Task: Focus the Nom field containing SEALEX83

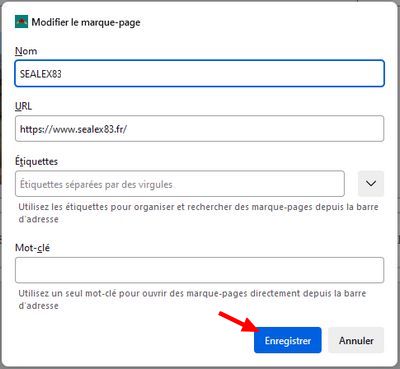Action: (199, 73)
